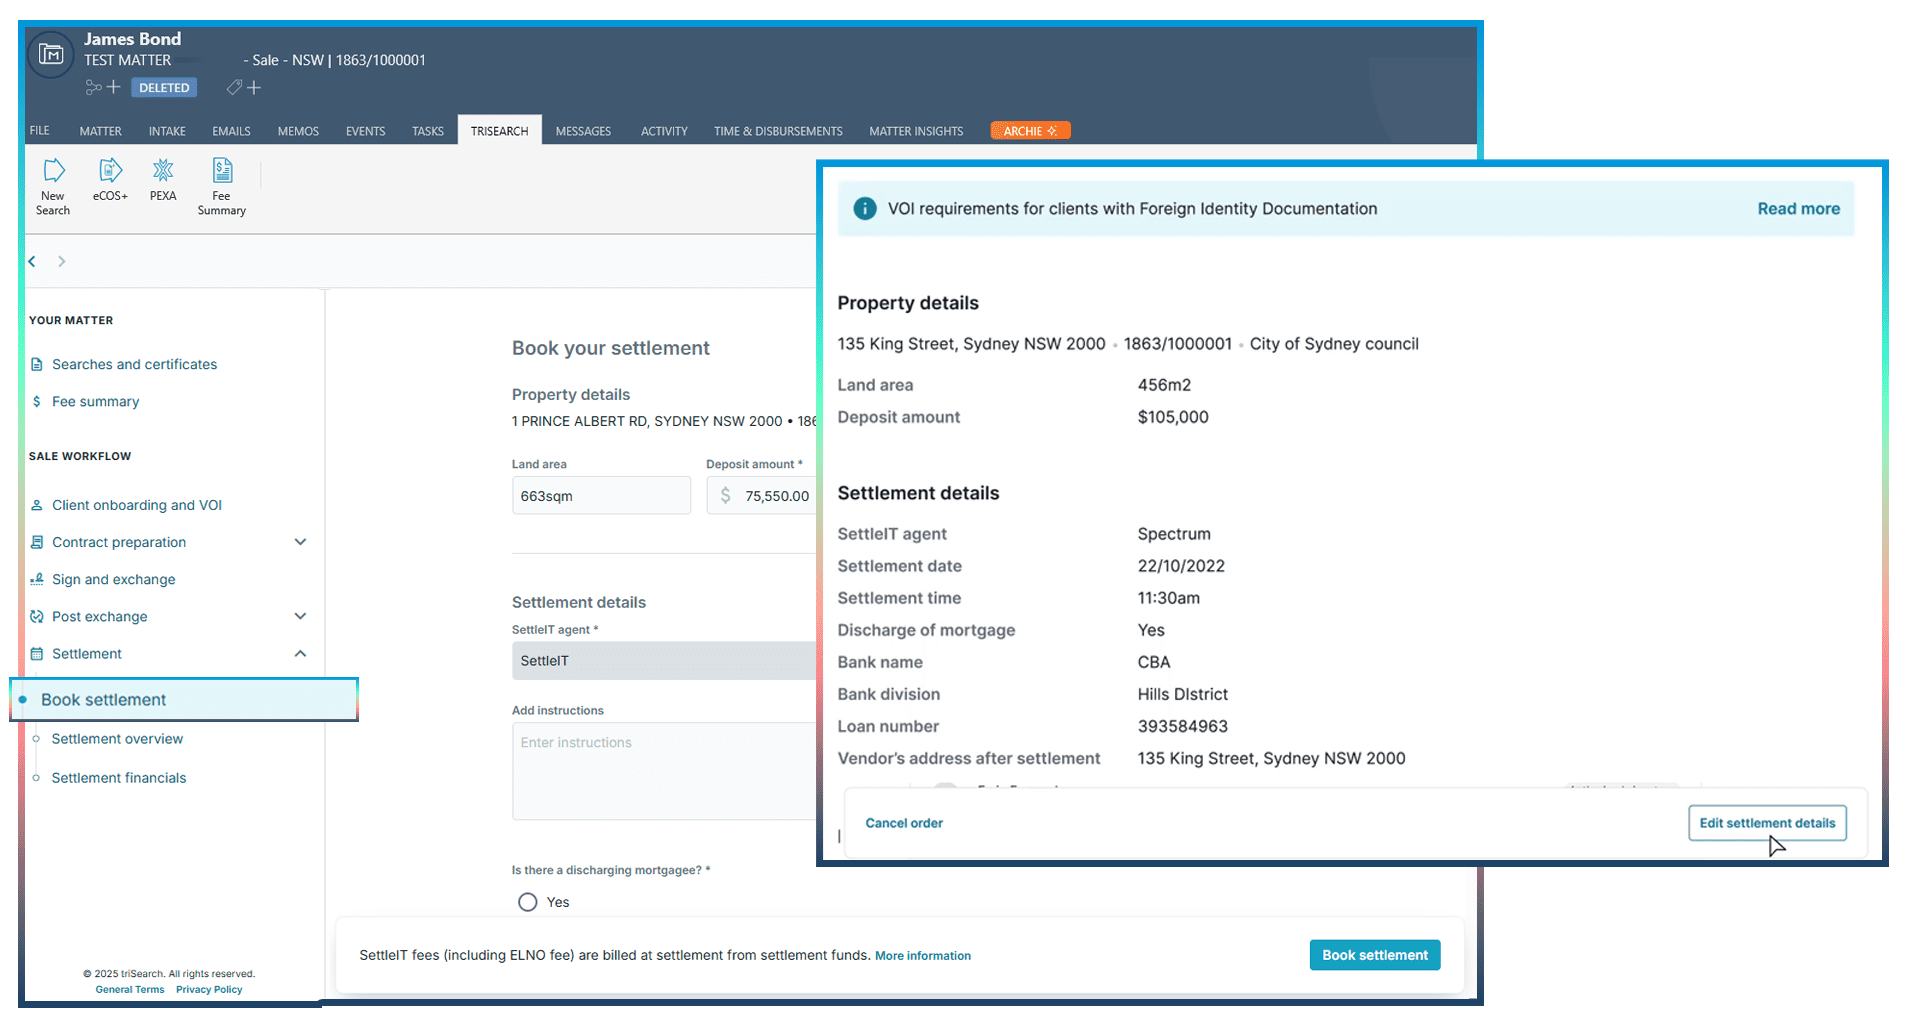Click the Spectrum SettleIT agent value
This screenshot has width=1907, height=1025.
click(x=1174, y=534)
